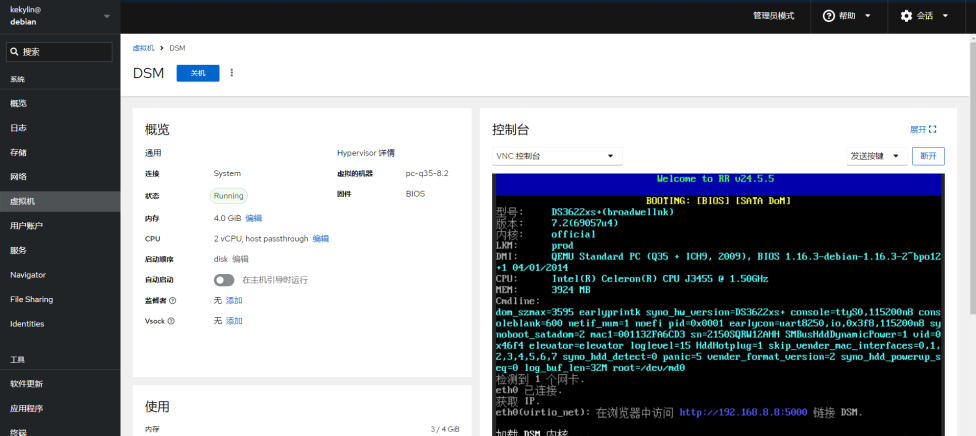Click the Vsock info help icon
The image size is (976, 436).
(171, 321)
